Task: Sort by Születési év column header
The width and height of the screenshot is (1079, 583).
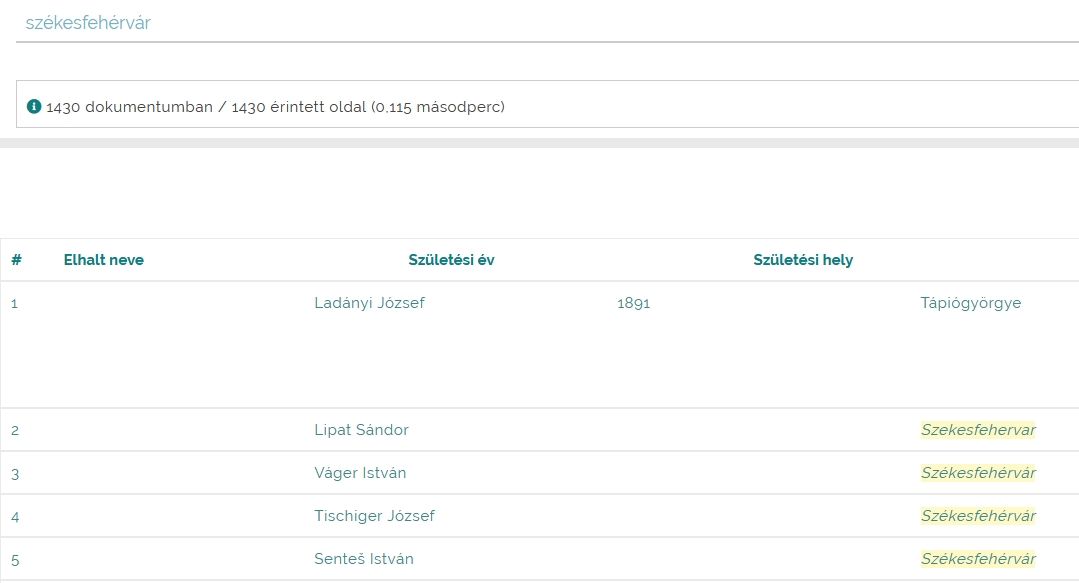Action: 451,260
